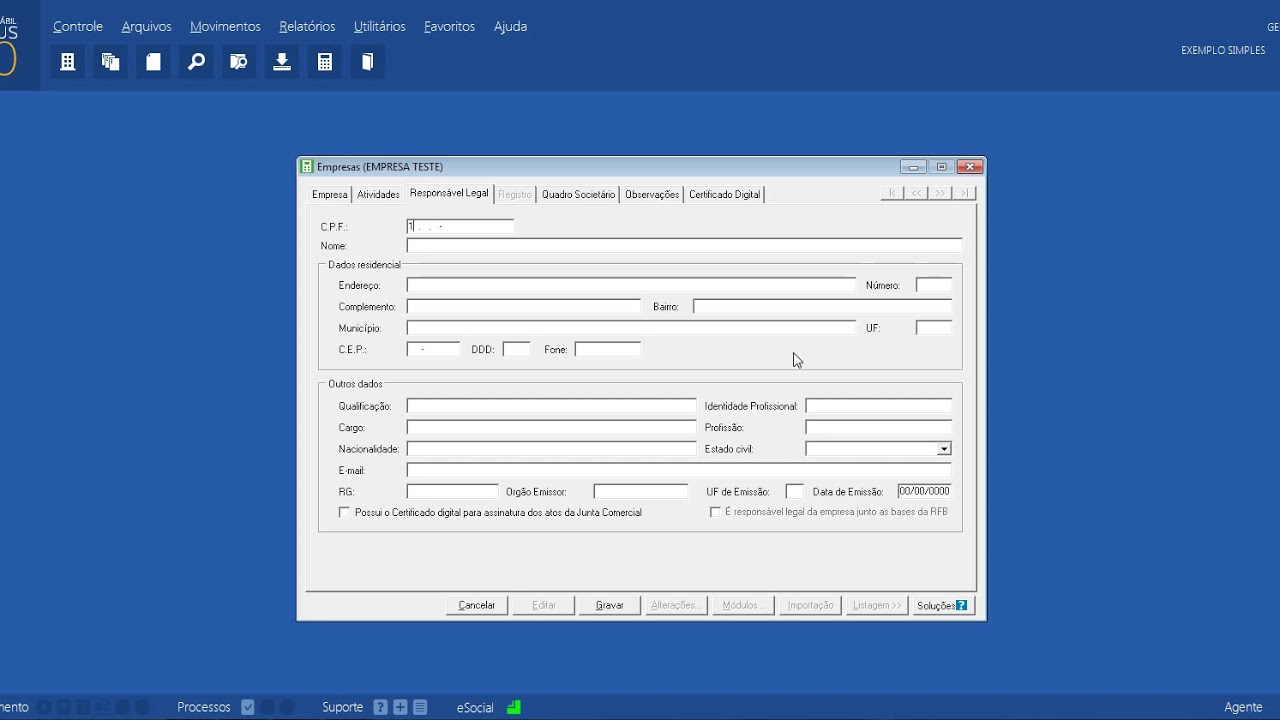This screenshot has height=720, width=1280.
Task: Click into the Endereço field
Action: pyautogui.click(x=631, y=285)
